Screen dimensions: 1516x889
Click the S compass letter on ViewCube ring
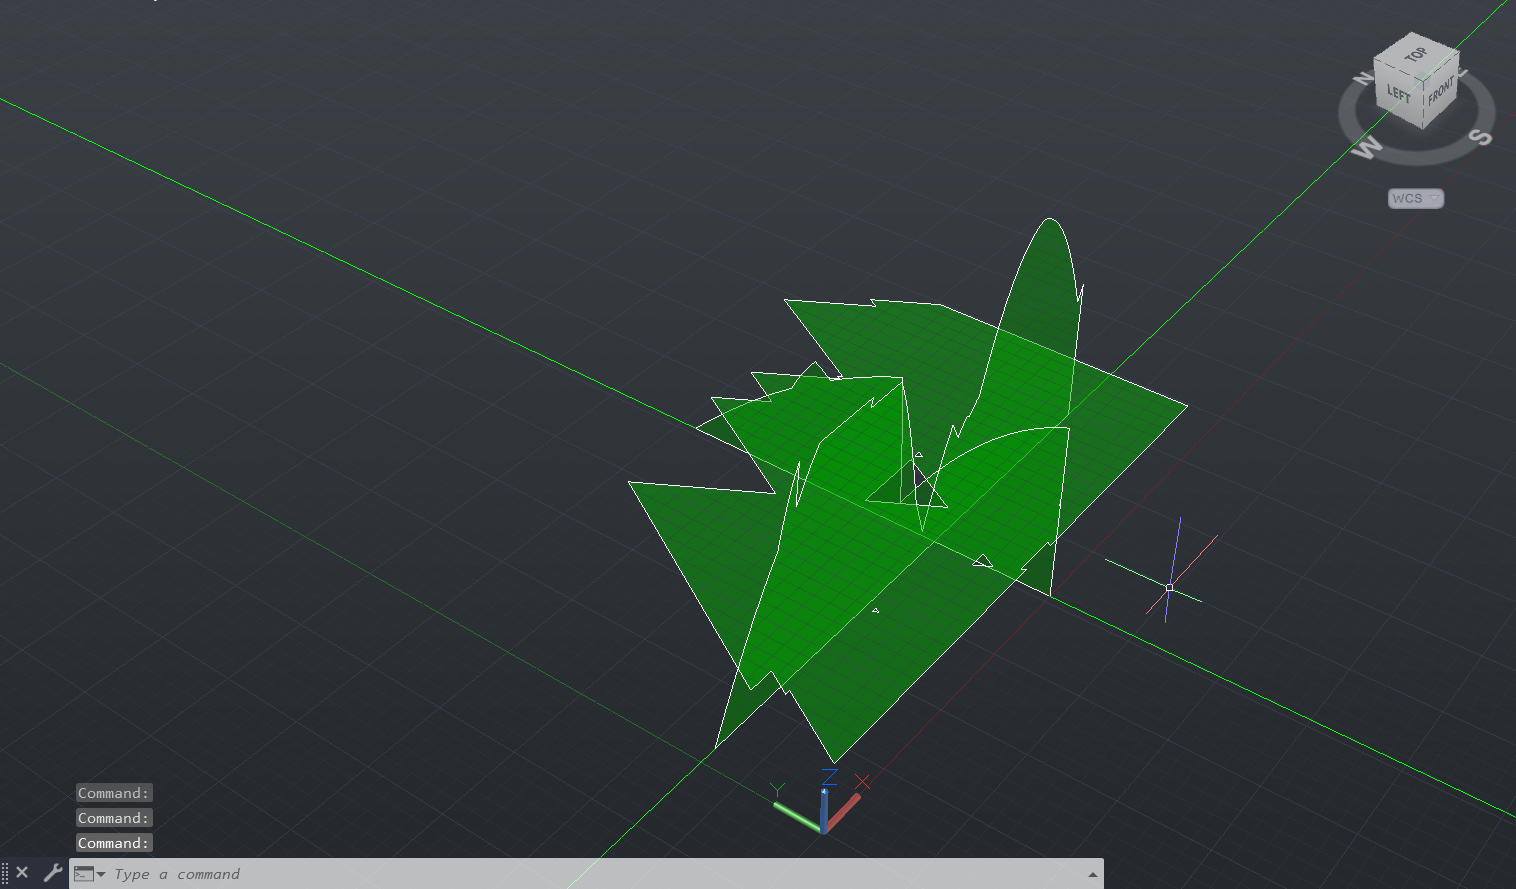click(x=1480, y=137)
